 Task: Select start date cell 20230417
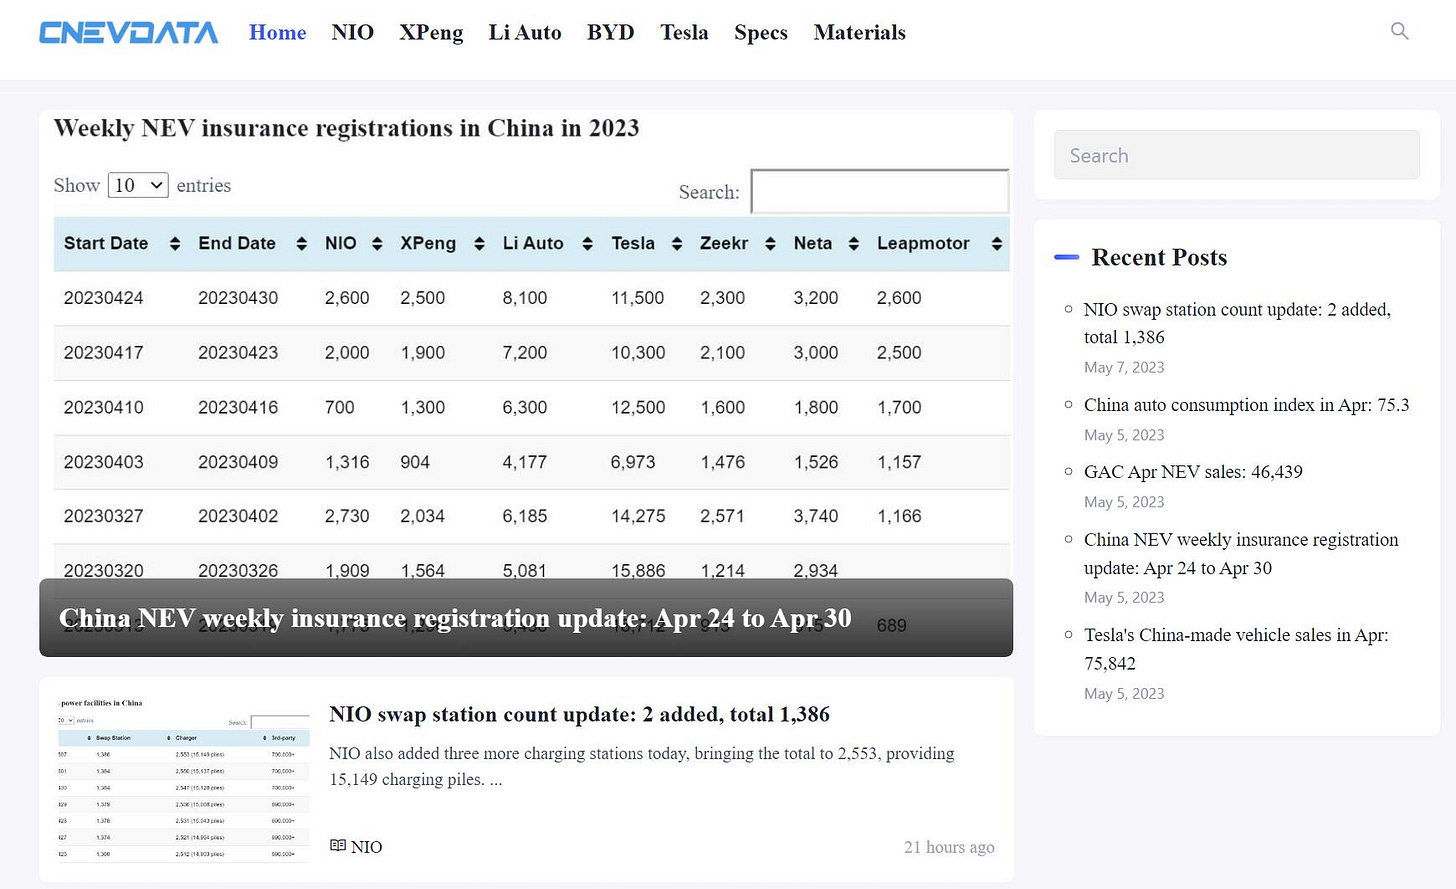click(x=103, y=353)
